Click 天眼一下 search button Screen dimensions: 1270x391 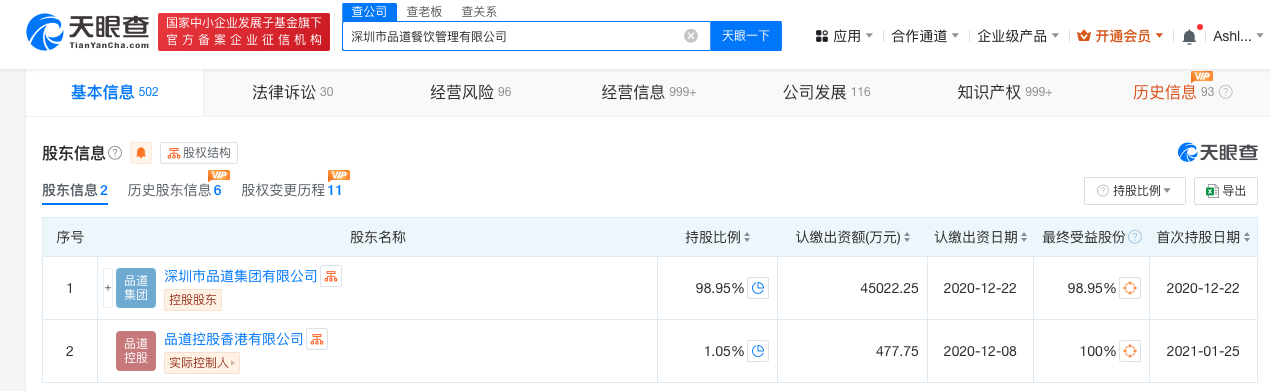pyautogui.click(x=746, y=36)
